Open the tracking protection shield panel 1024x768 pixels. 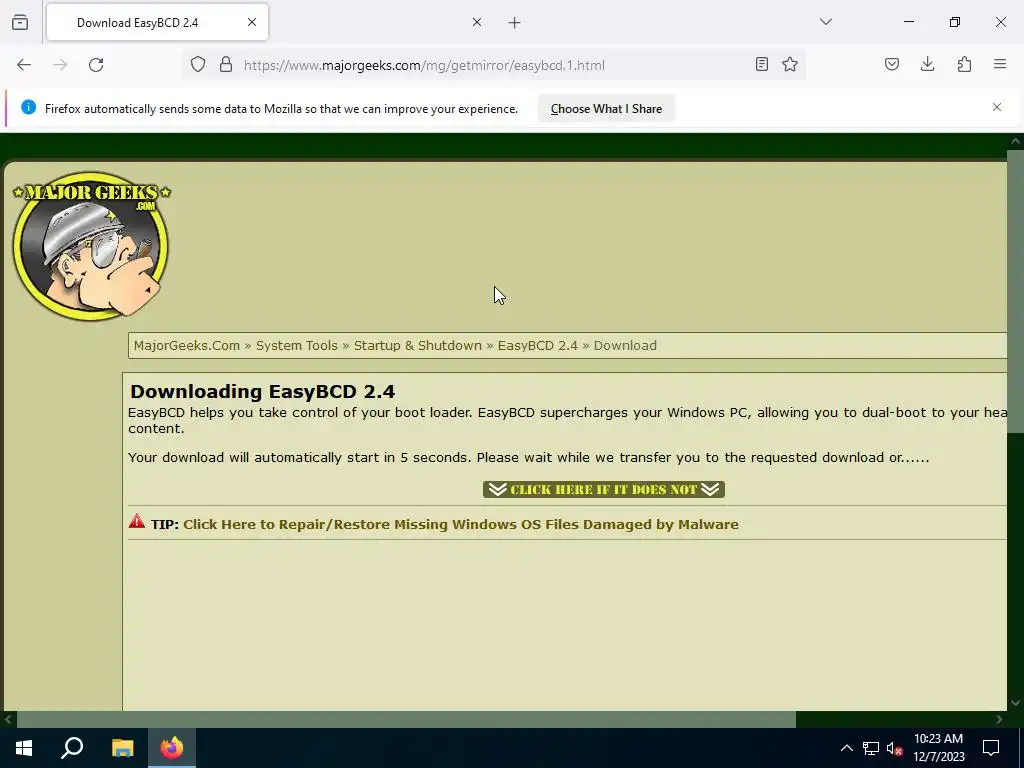click(198, 64)
